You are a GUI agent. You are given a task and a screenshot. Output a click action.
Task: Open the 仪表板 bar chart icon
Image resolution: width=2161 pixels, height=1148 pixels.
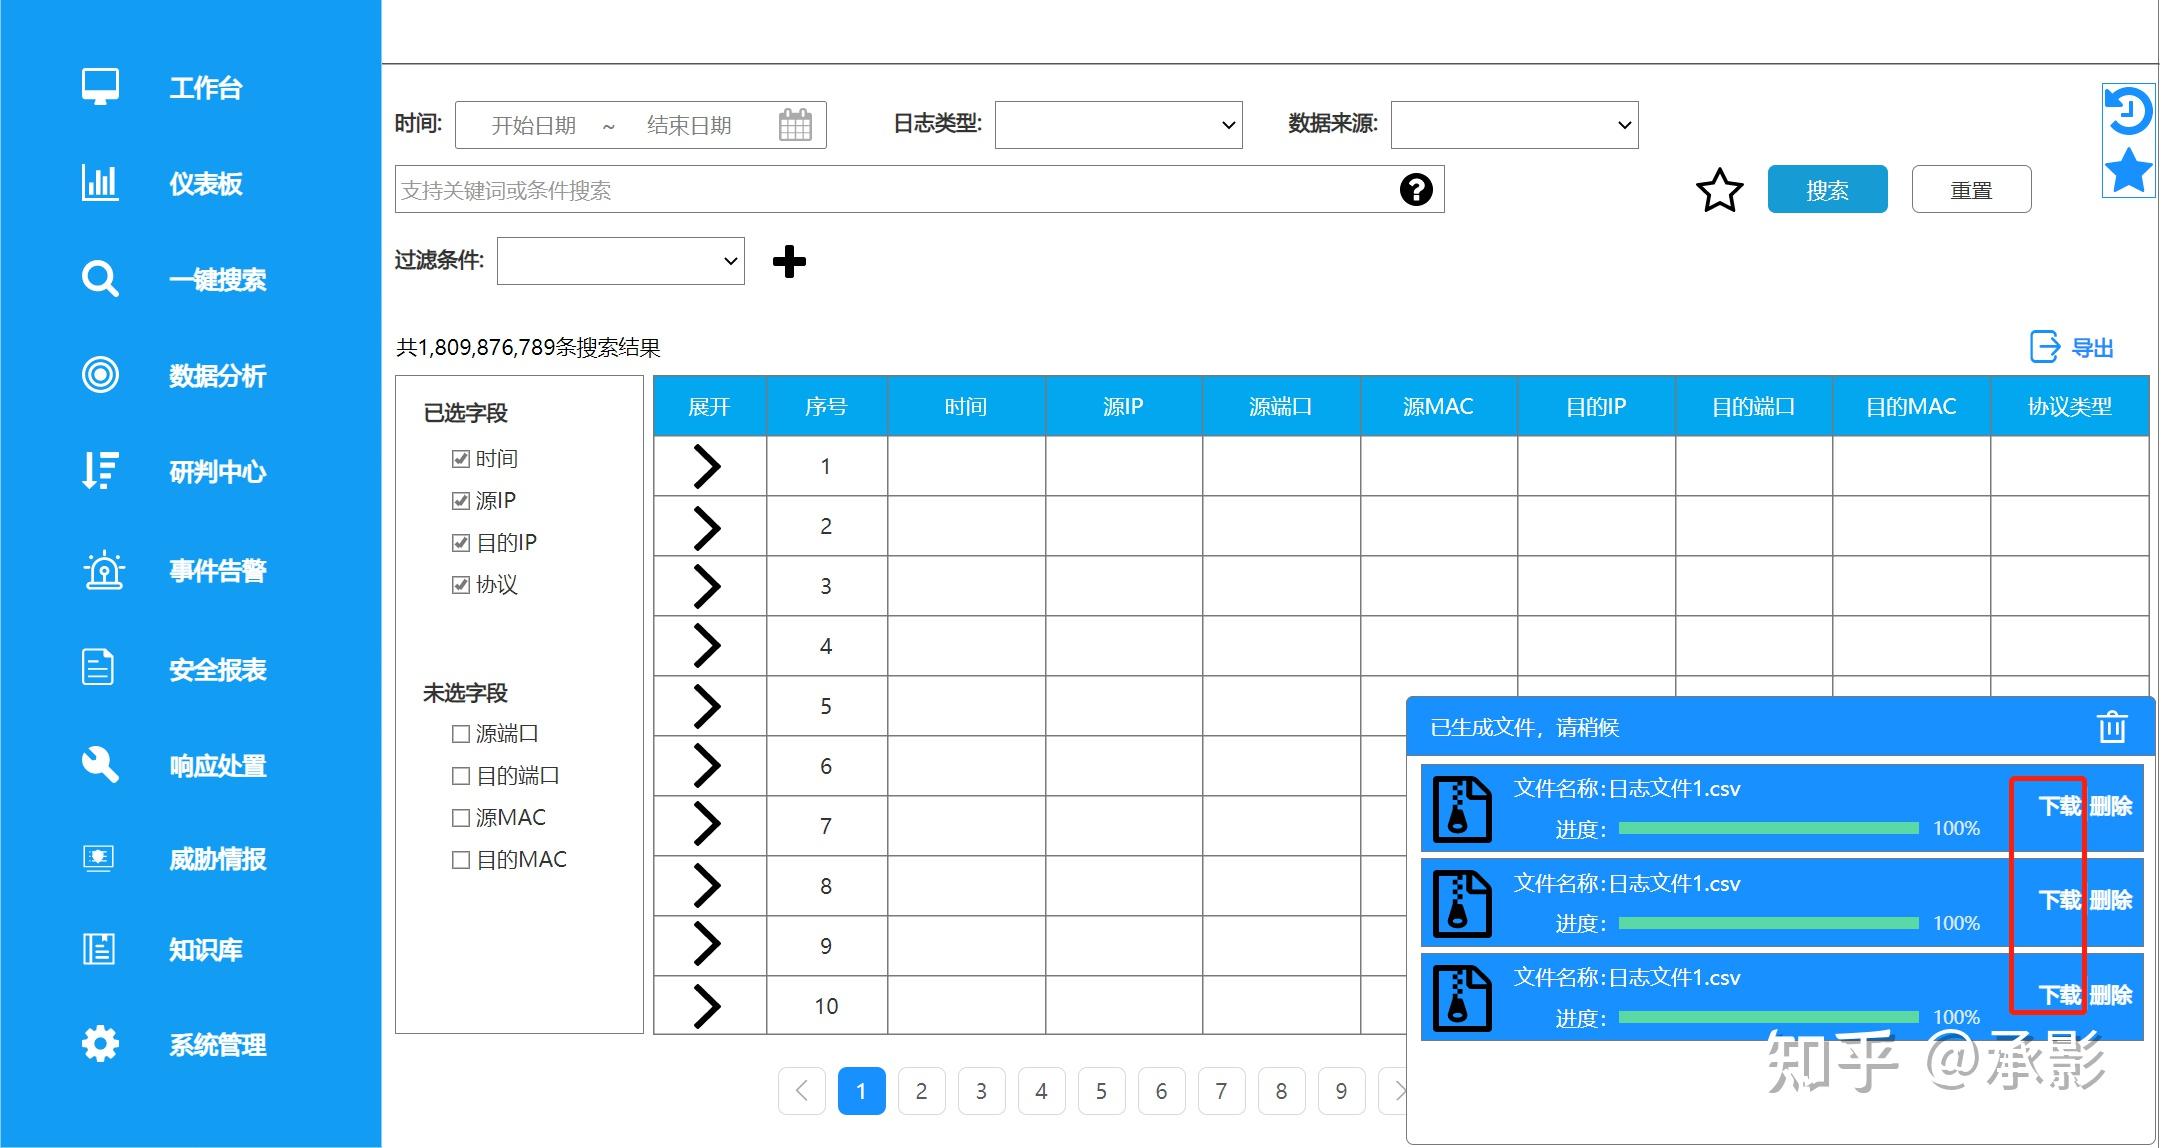point(100,183)
